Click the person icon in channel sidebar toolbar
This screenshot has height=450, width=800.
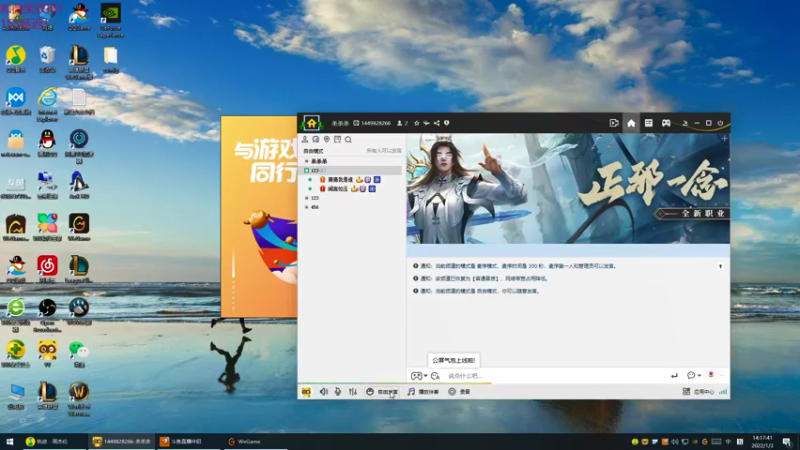coord(305,139)
